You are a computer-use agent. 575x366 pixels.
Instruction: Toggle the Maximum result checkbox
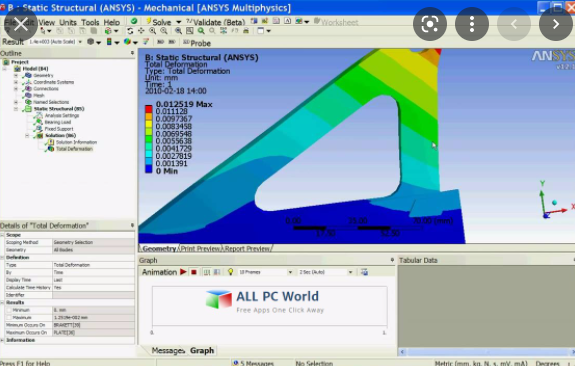tap(9, 318)
